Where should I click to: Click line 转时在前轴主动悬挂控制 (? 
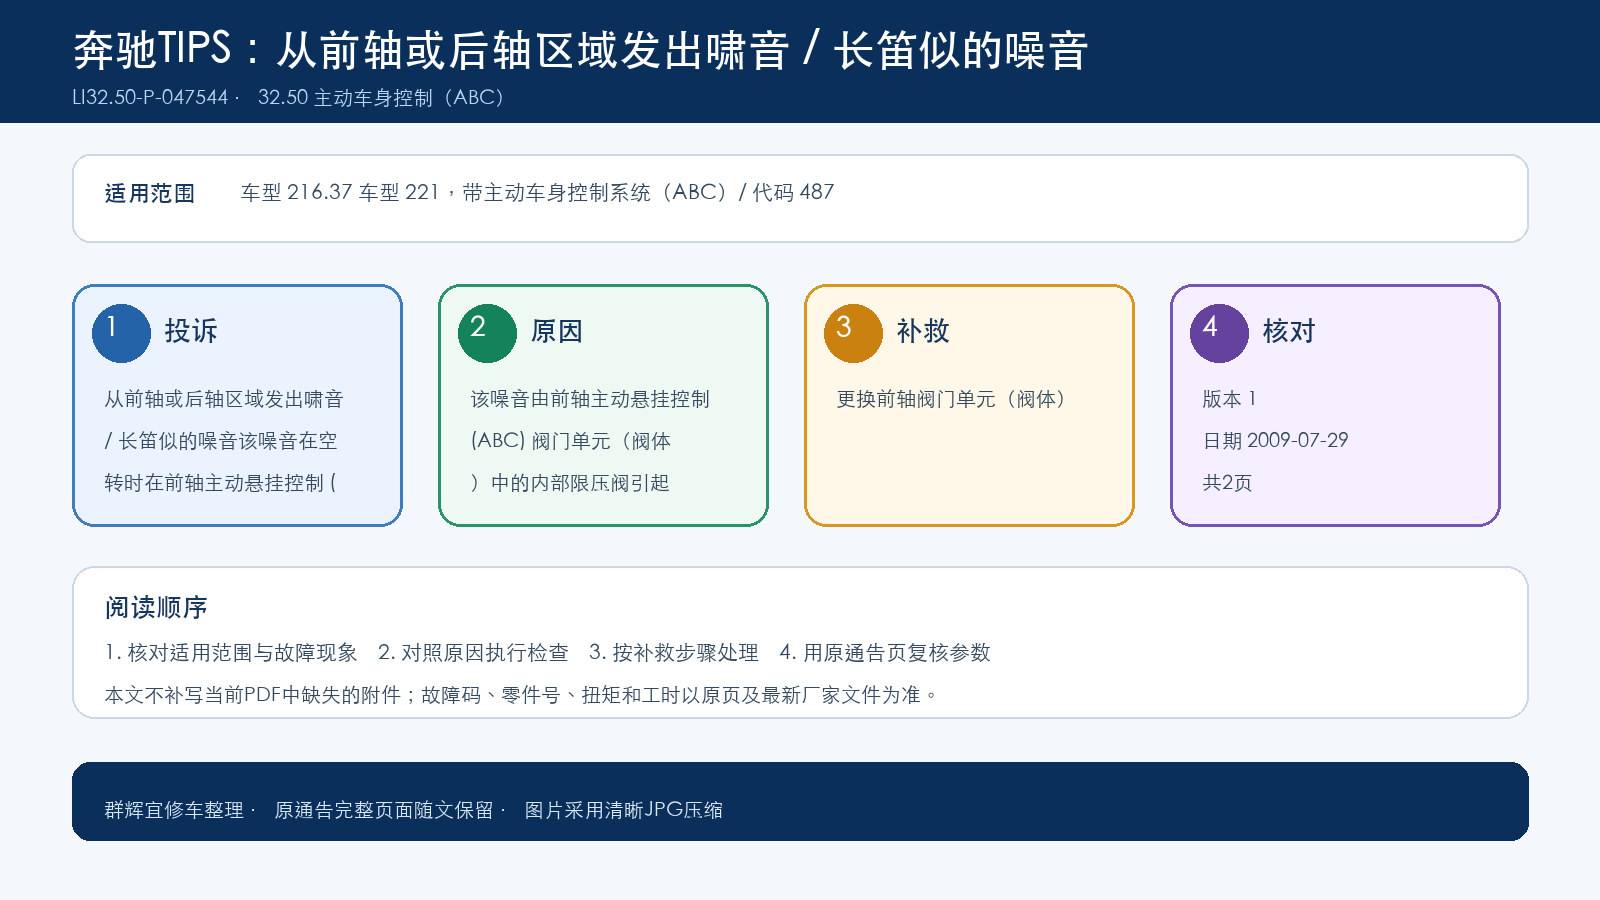click(x=220, y=483)
